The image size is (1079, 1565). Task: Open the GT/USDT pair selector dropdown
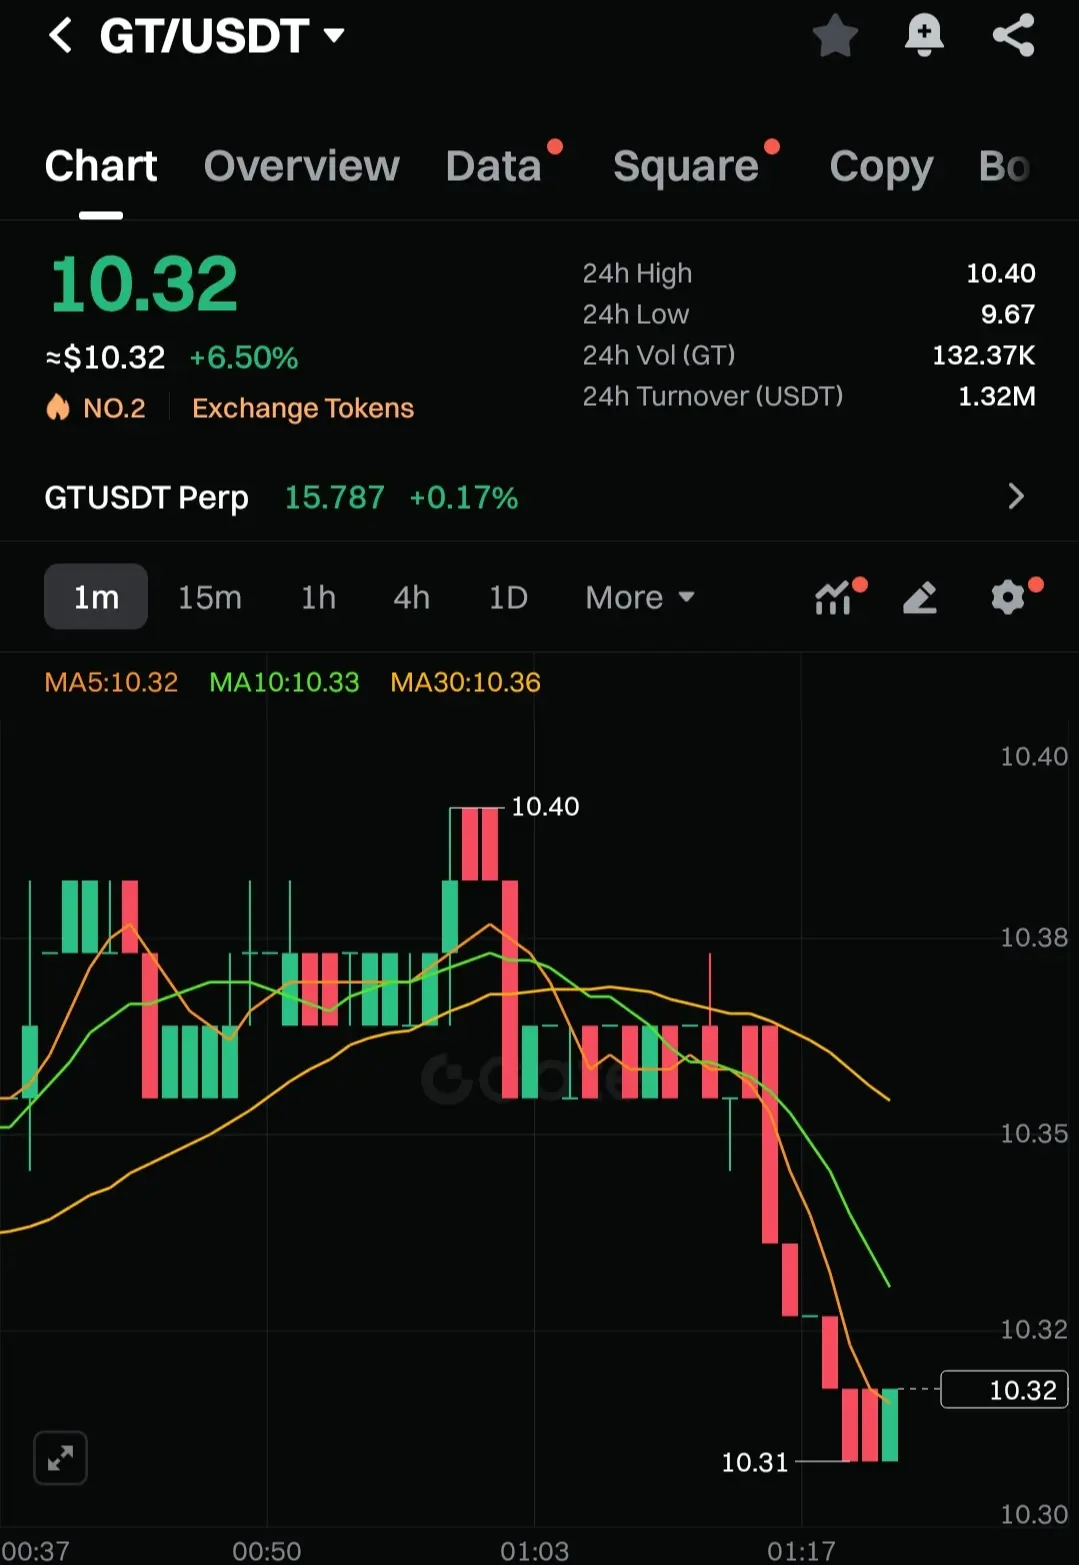click(222, 36)
